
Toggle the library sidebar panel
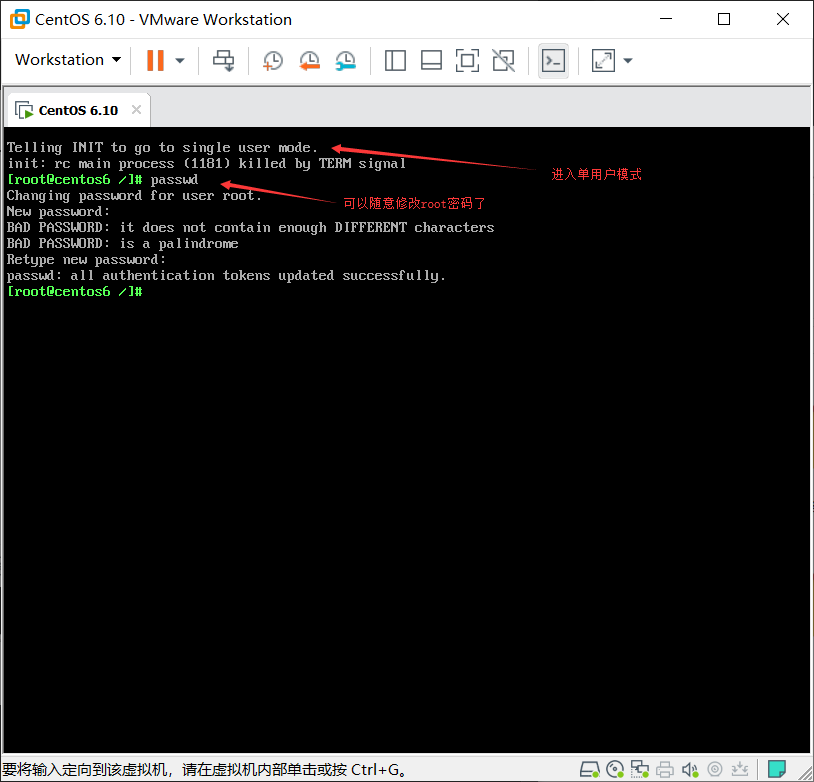pyautogui.click(x=395, y=61)
